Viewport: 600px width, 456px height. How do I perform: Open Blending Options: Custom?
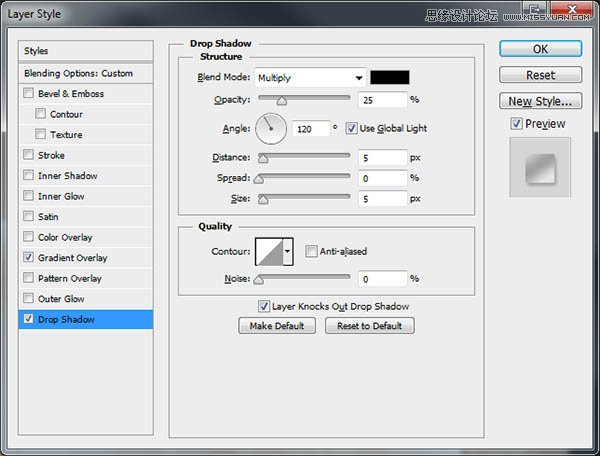(86, 73)
